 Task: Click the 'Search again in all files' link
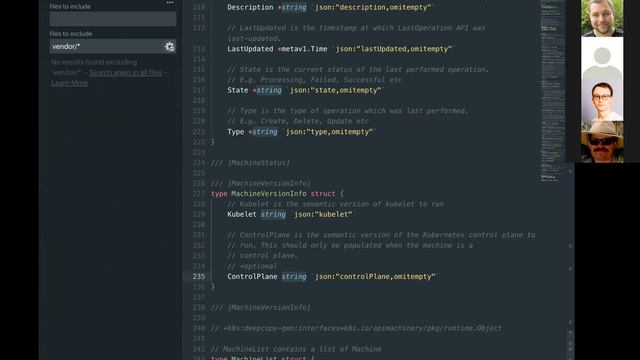(x=125, y=73)
